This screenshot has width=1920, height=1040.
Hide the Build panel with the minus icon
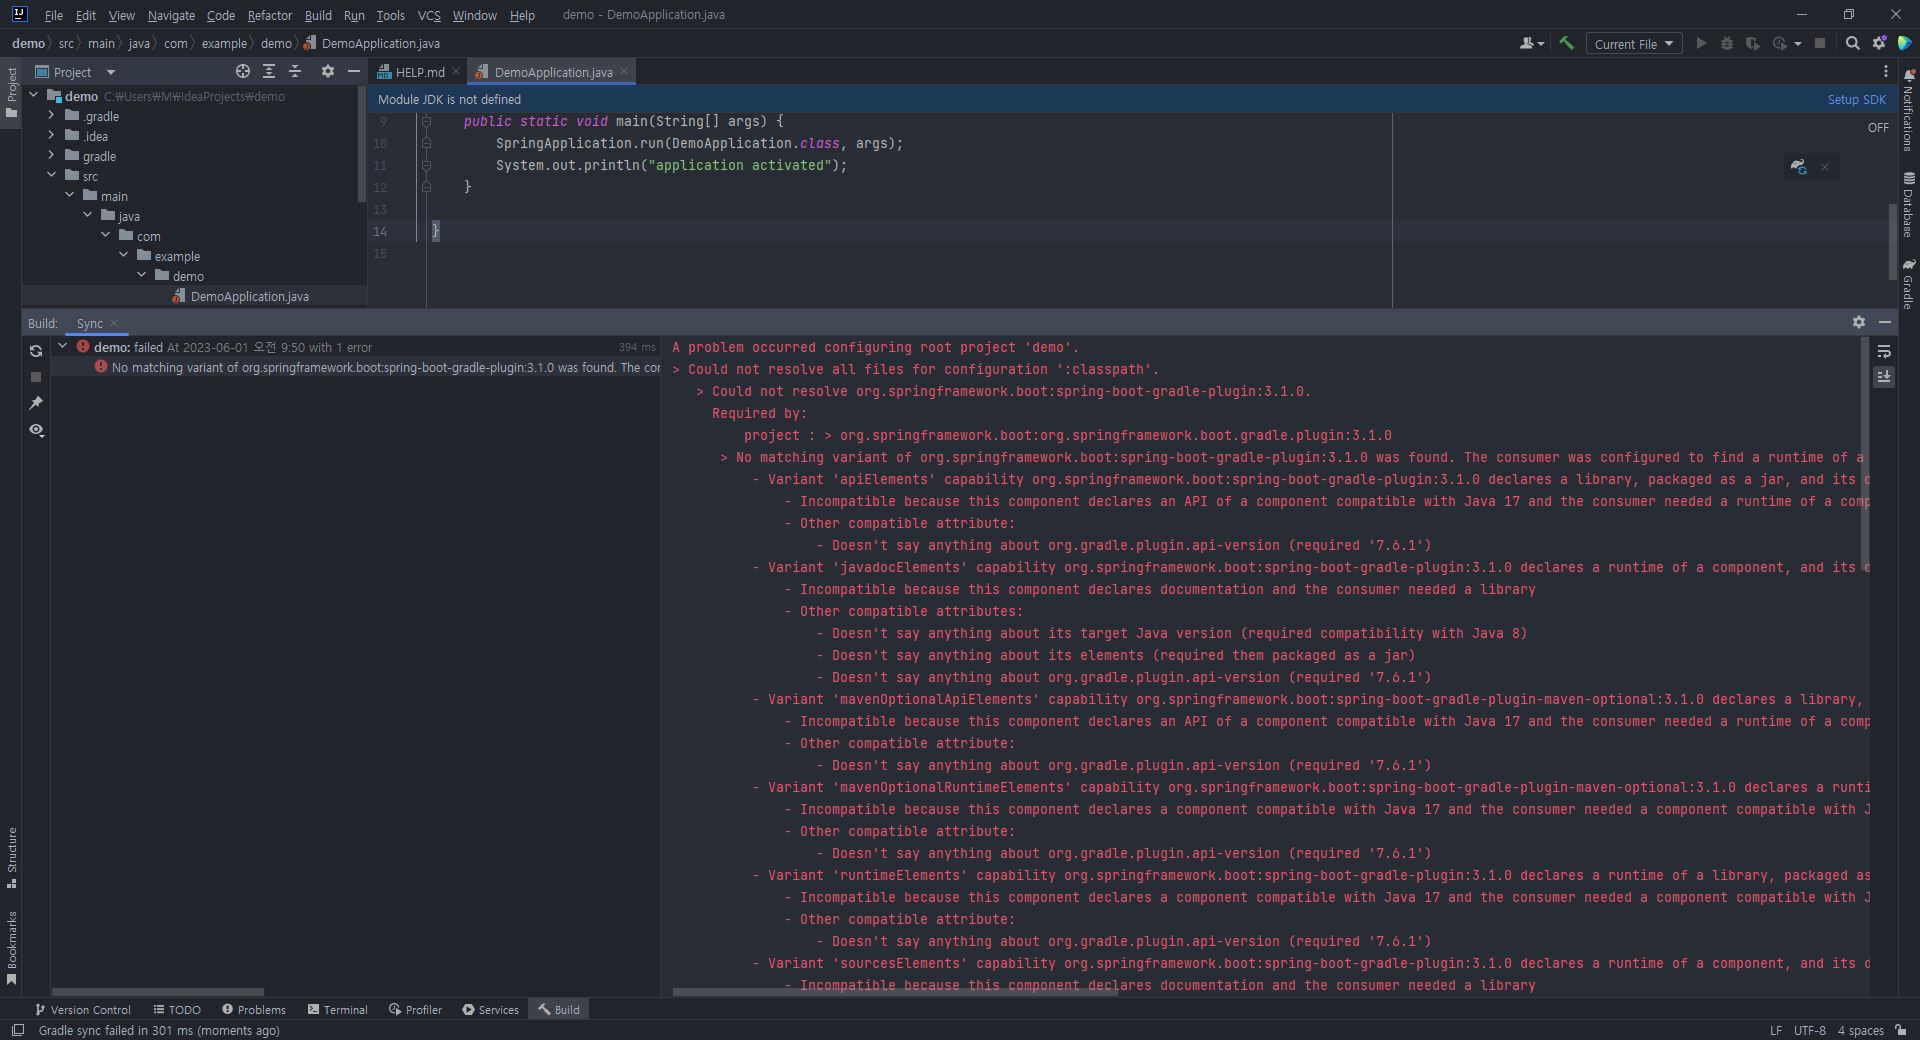click(x=1885, y=322)
